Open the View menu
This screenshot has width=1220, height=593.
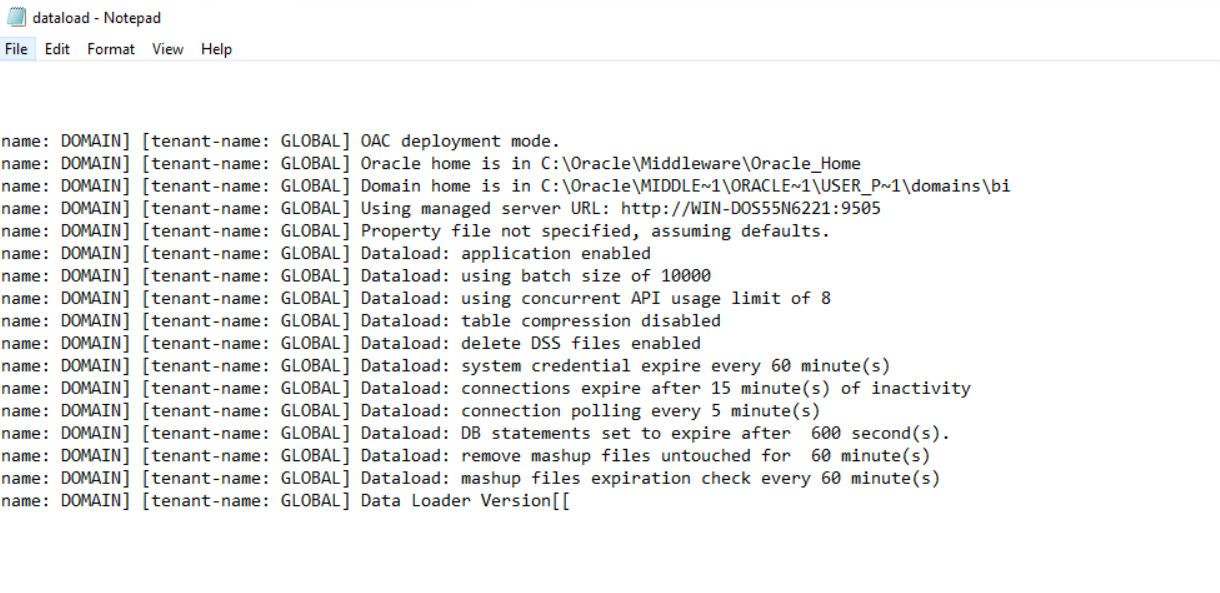tap(168, 49)
